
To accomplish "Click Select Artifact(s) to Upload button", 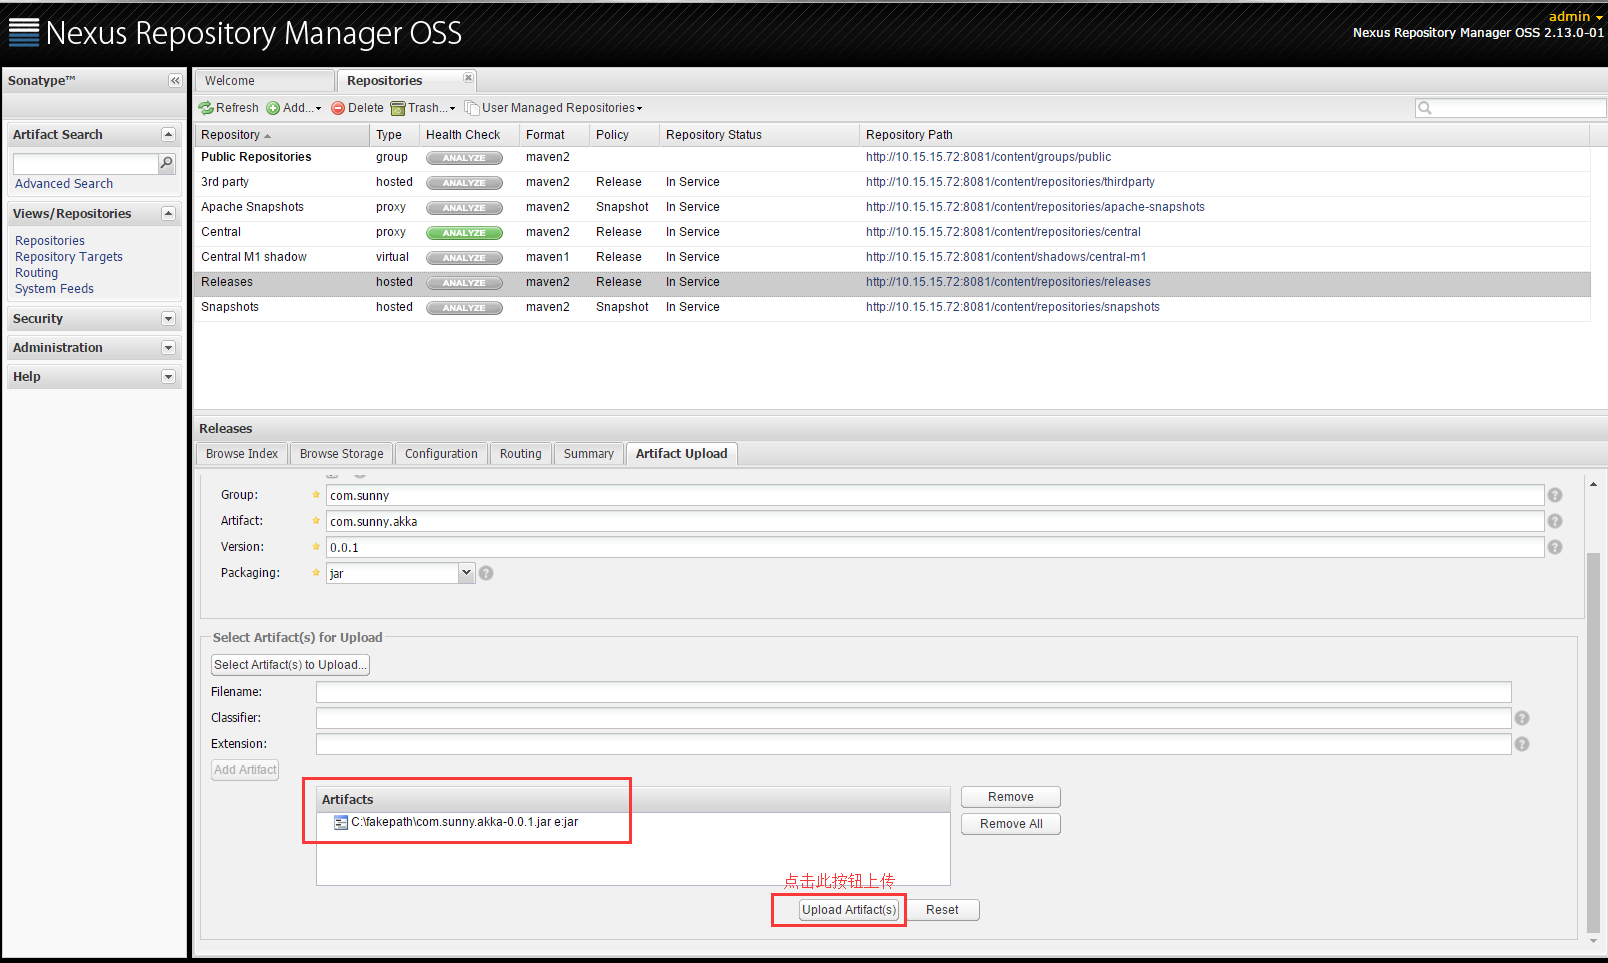I will pyautogui.click(x=290, y=665).
